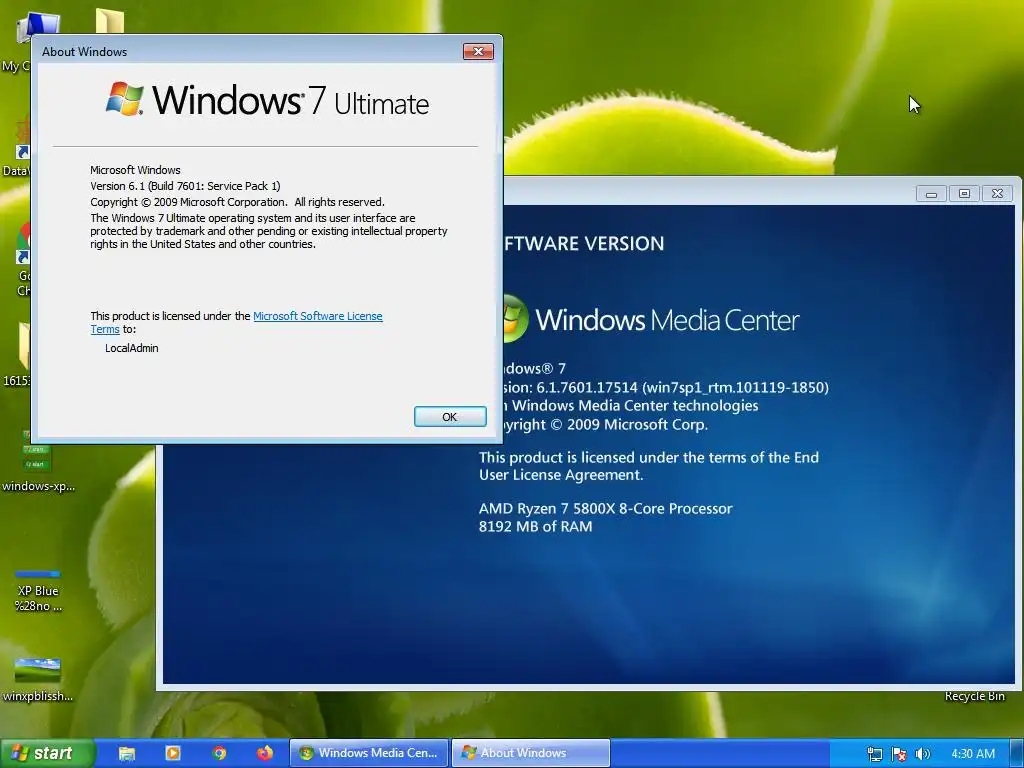Click '8192 MB of RAM' text
The height and width of the screenshot is (768, 1024).
536,526
